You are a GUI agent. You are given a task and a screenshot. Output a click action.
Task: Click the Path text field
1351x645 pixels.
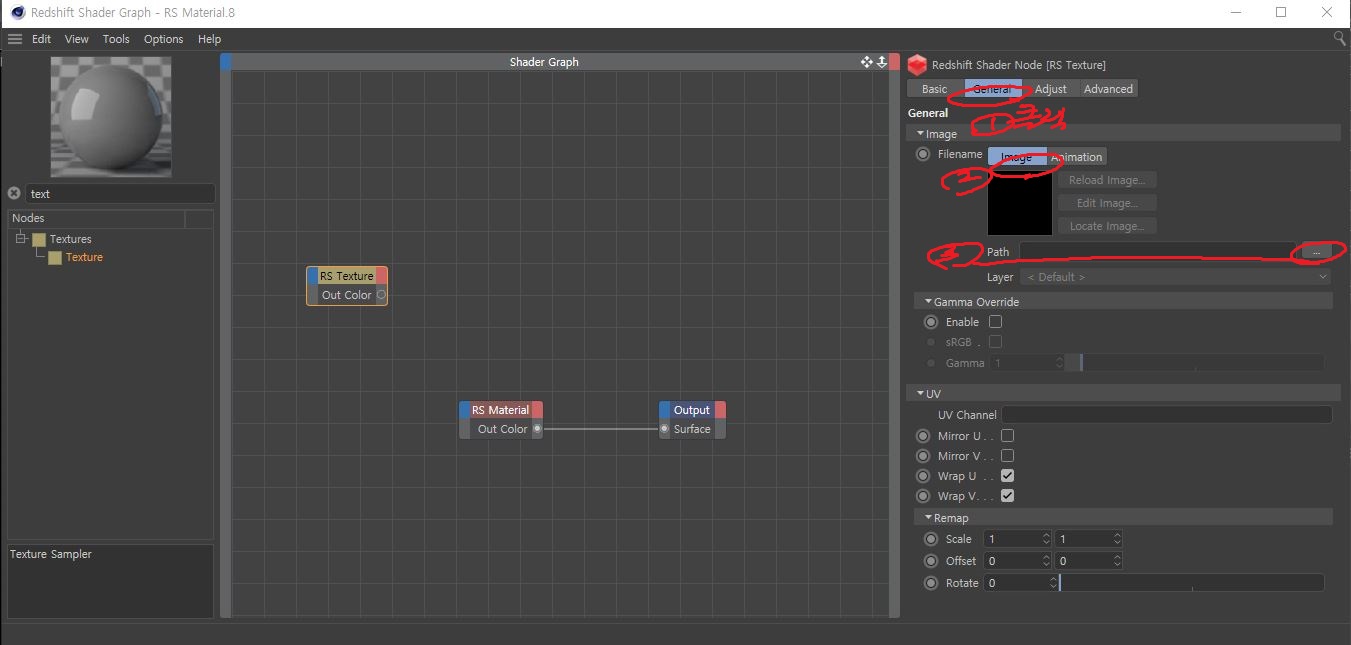(x=1157, y=252)
